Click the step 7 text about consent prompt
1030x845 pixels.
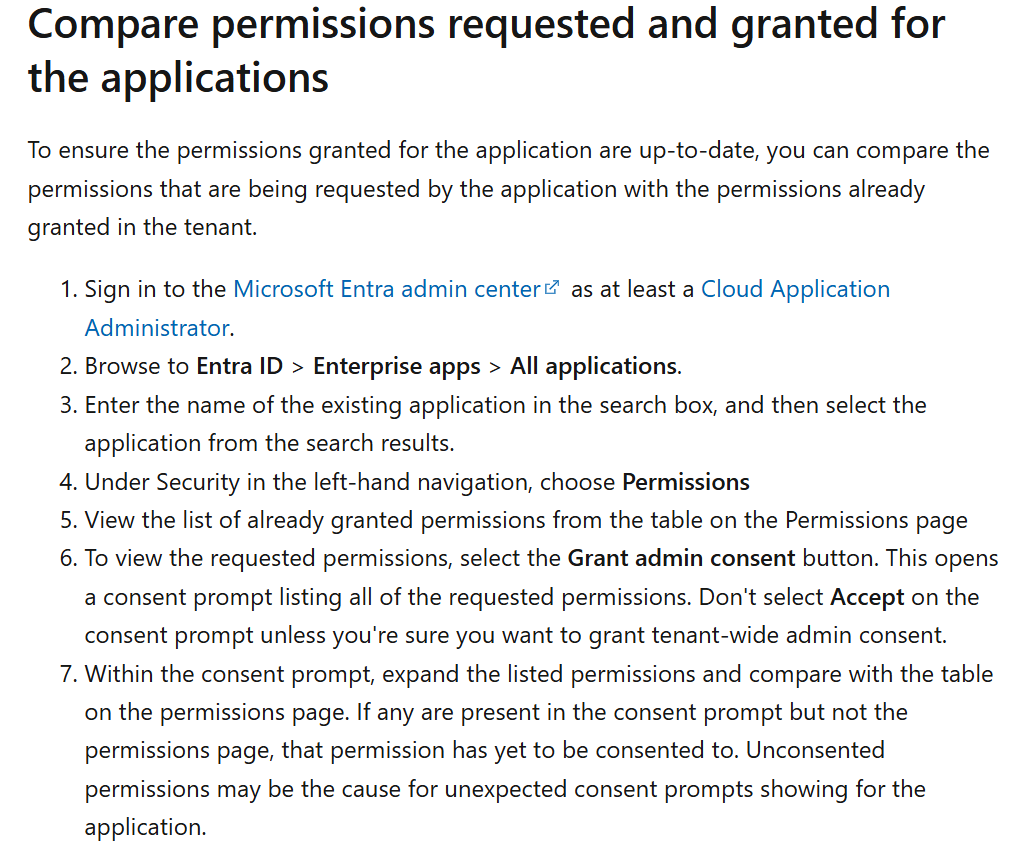[x=539, y=750]
